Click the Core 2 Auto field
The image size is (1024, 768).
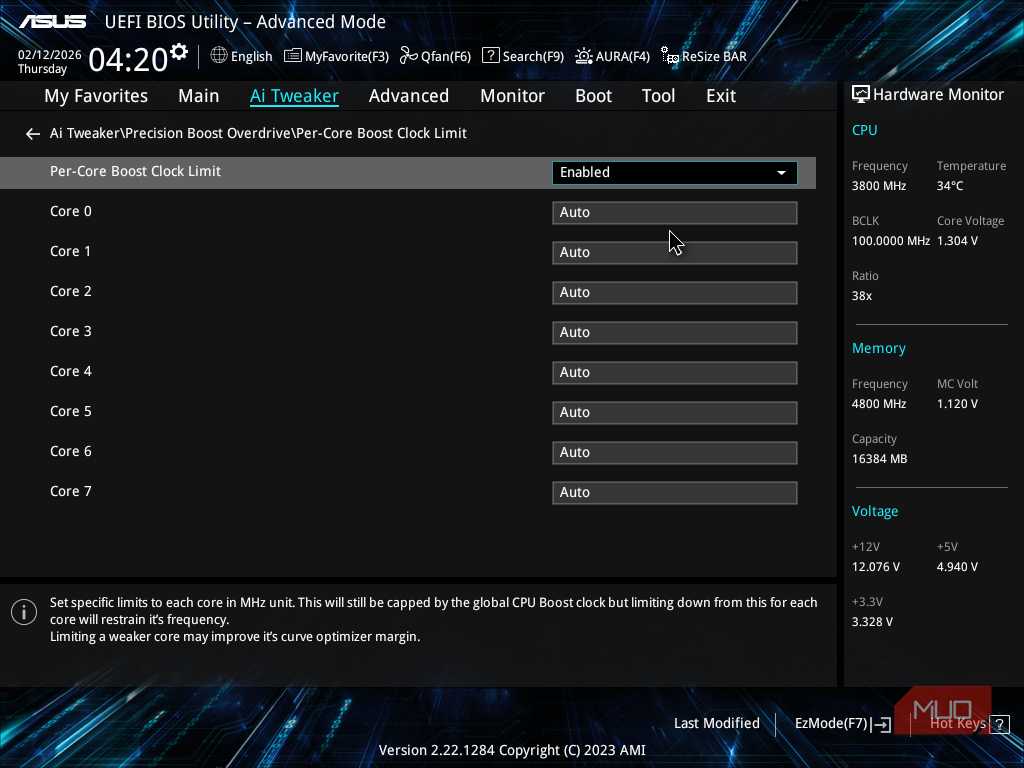[x=675, y=293]
